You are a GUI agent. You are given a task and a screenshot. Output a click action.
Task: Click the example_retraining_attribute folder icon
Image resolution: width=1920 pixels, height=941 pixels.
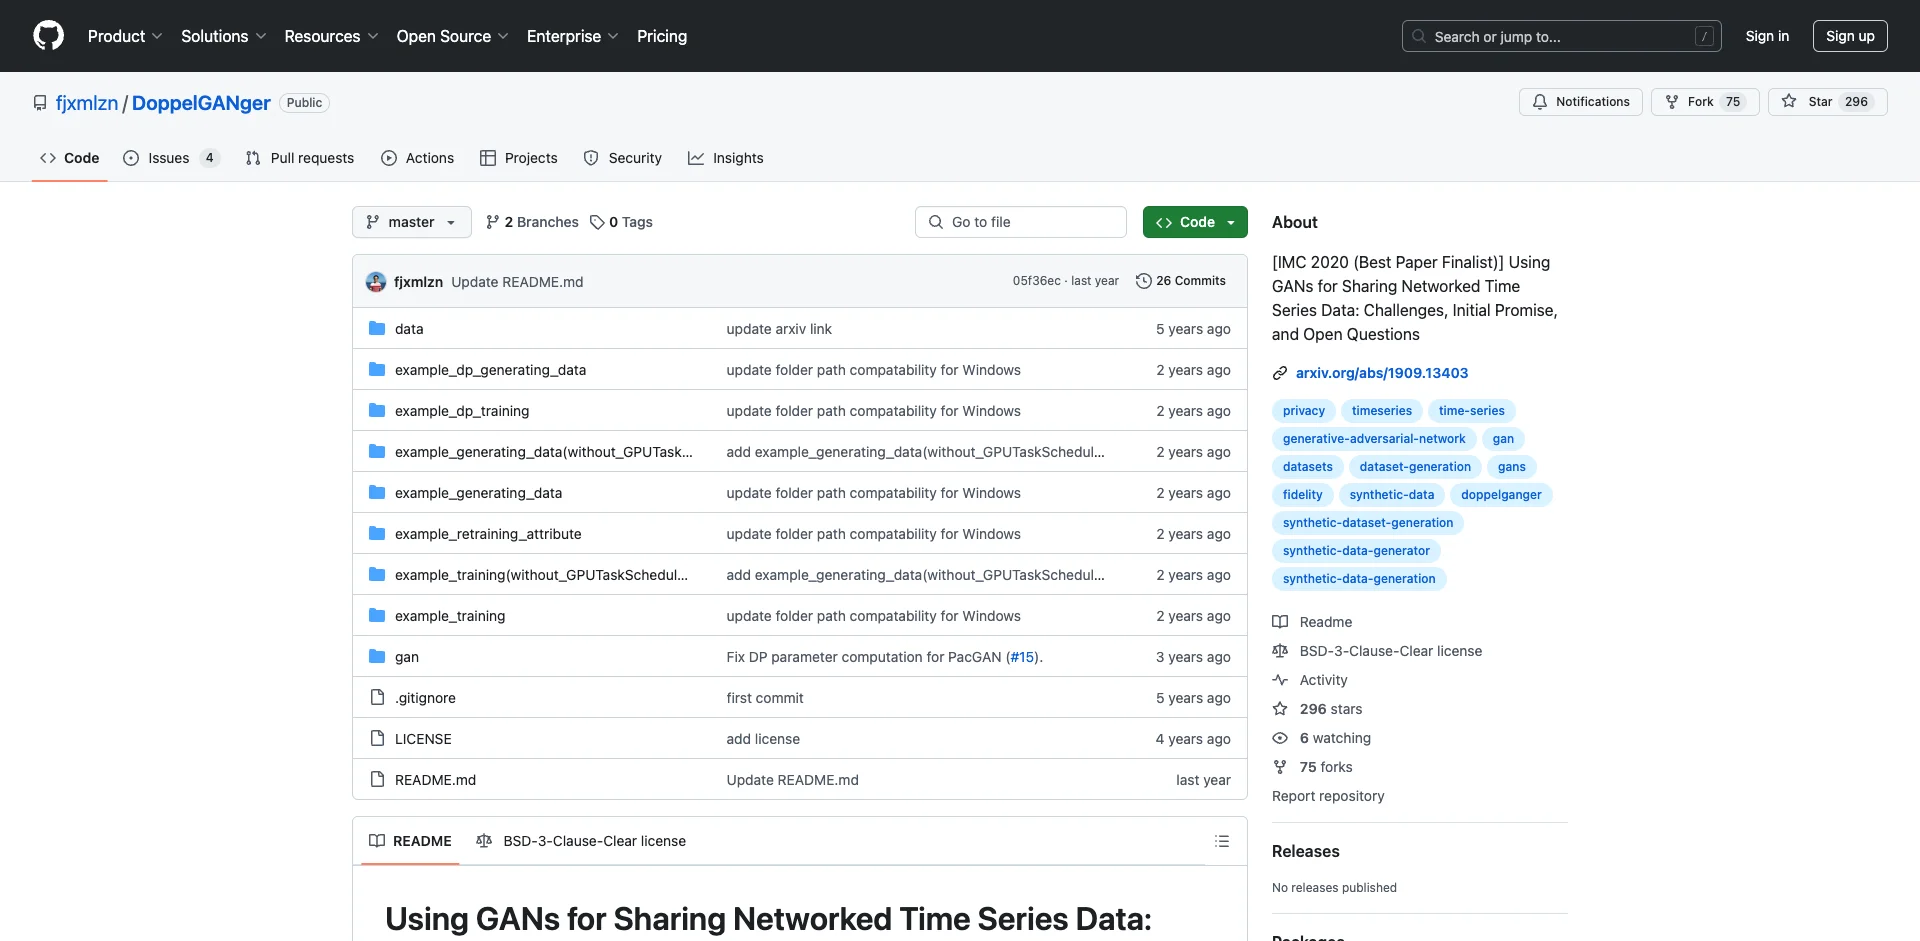coord(377,533)
